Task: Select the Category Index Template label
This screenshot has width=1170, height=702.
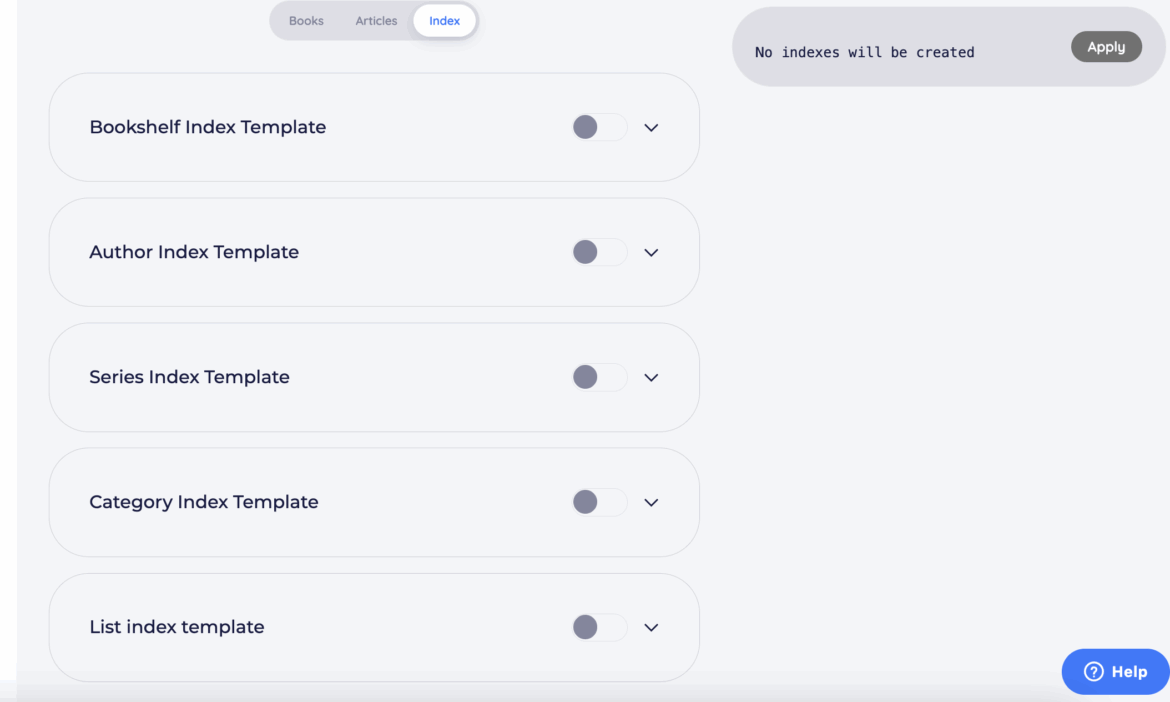Action: 203,502
